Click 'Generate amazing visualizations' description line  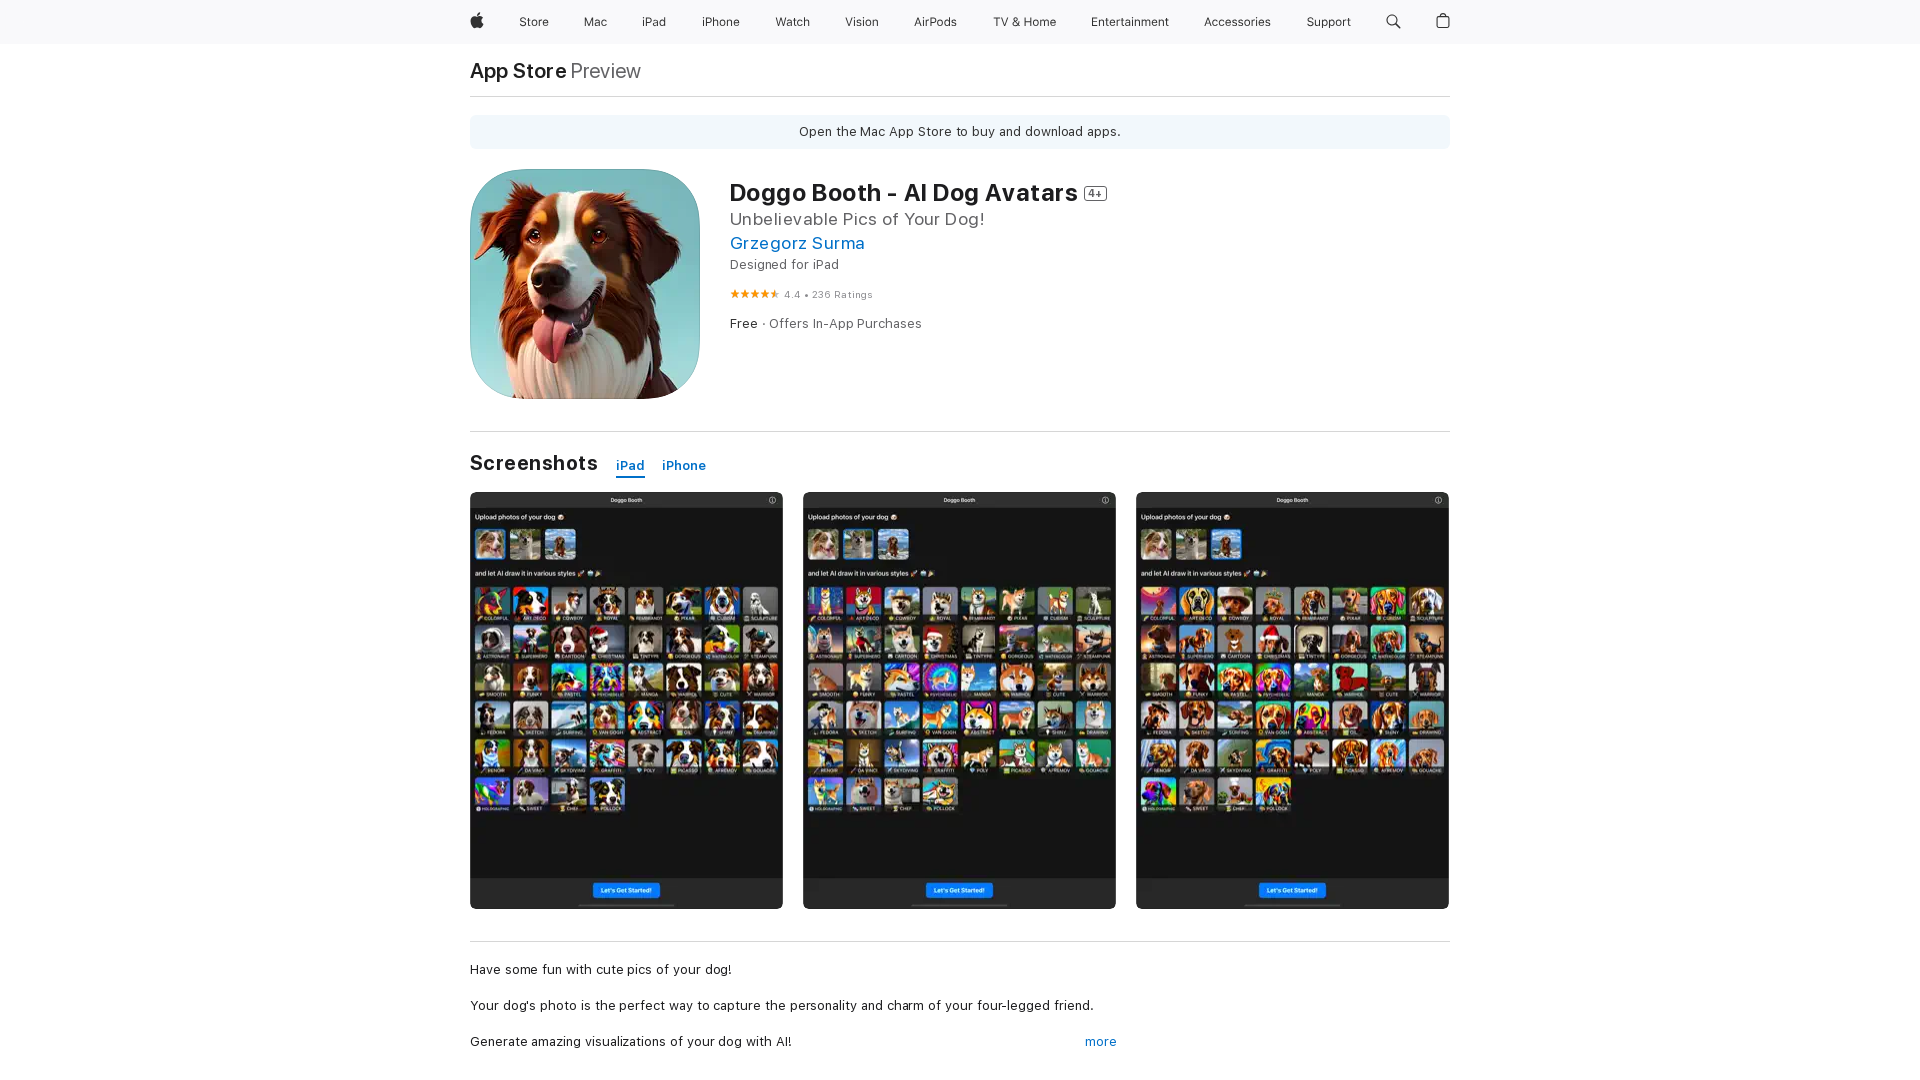pyautogui.click(x=631, y=1042)
